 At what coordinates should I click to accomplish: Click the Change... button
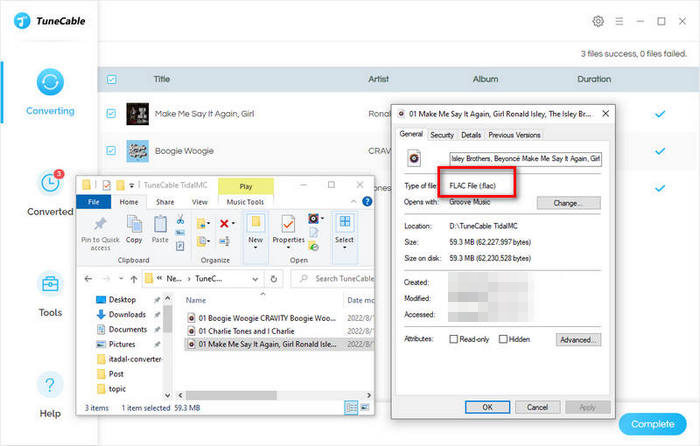[568, 203]
